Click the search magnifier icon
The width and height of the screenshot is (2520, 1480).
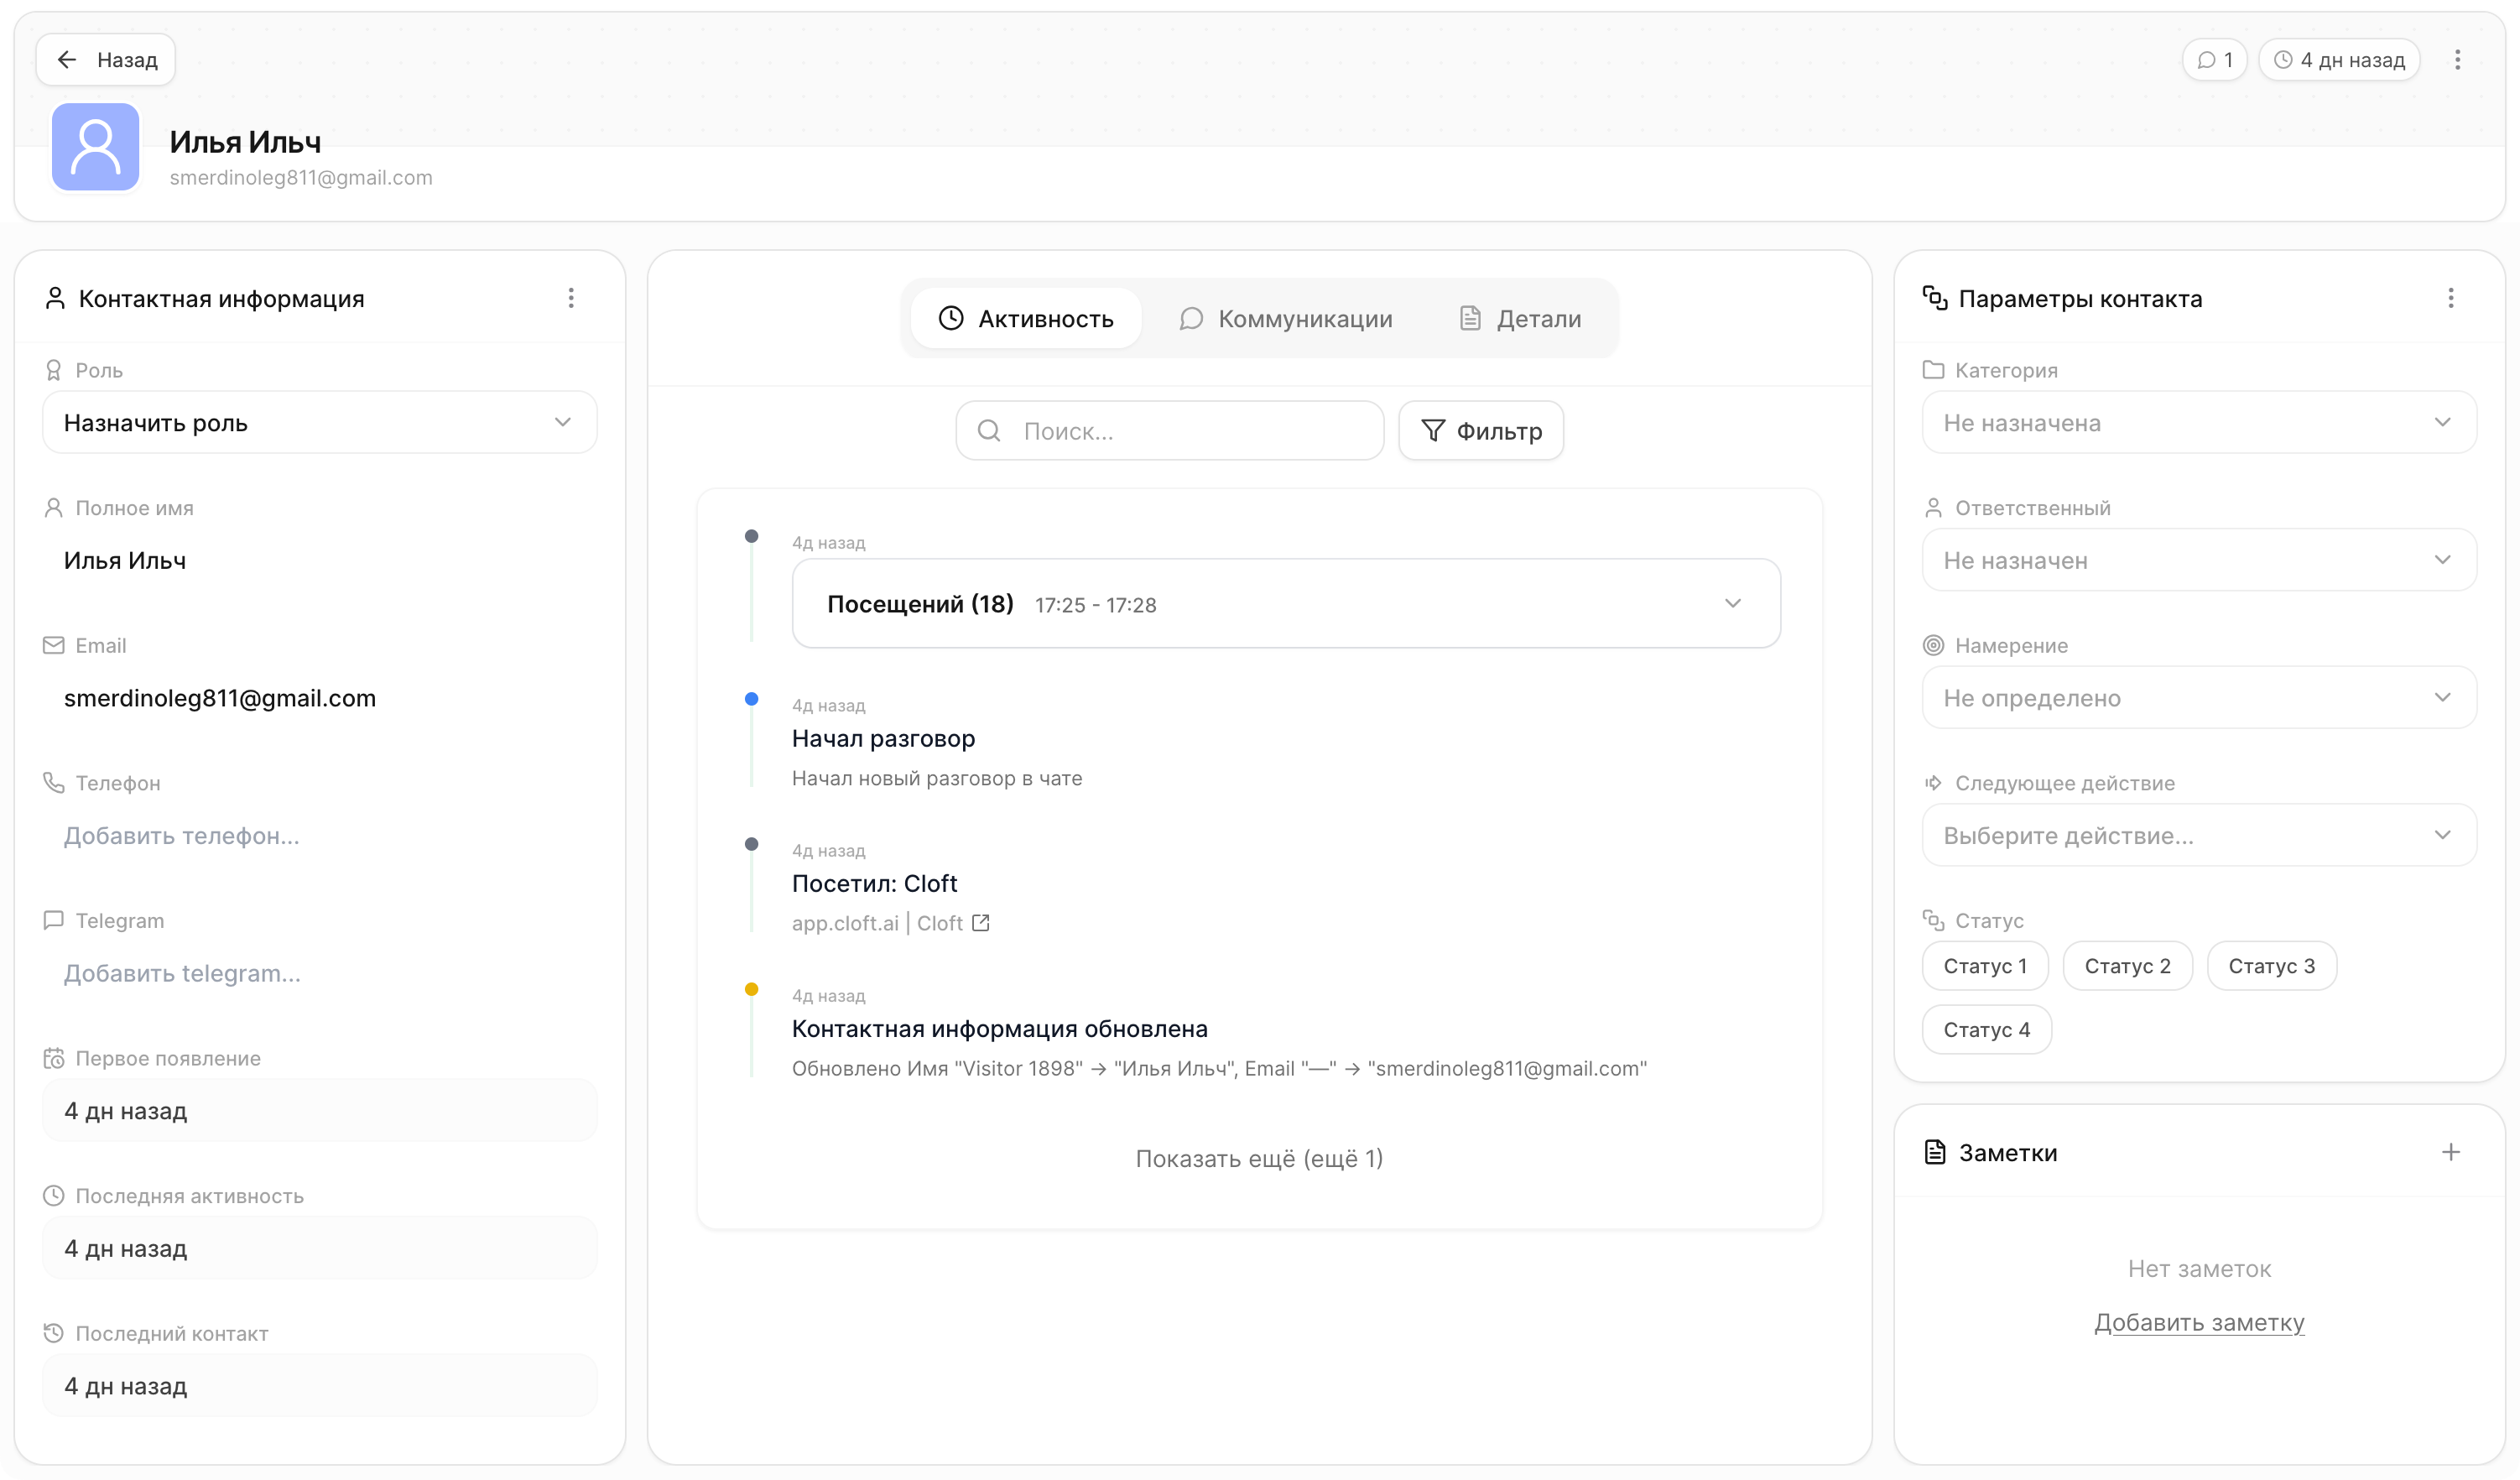(x=989, y=430)
